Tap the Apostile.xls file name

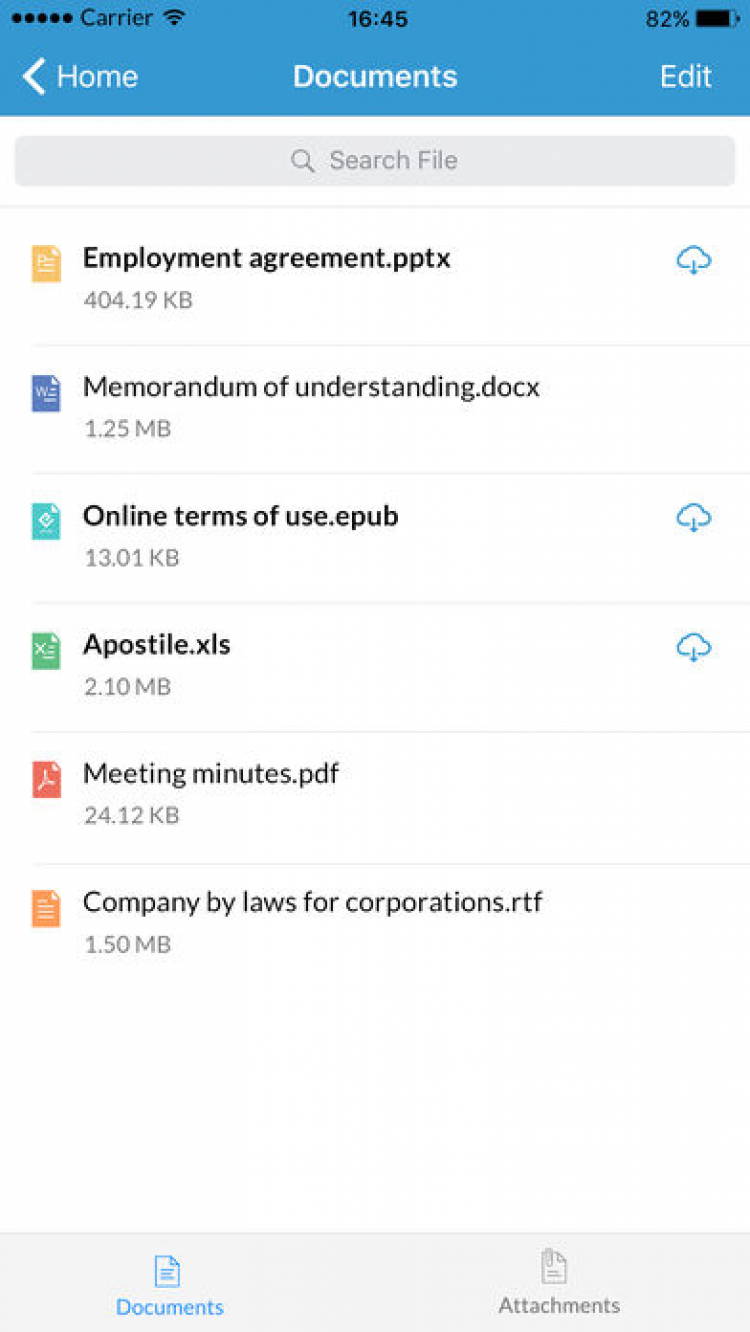[x=157, y=644]
